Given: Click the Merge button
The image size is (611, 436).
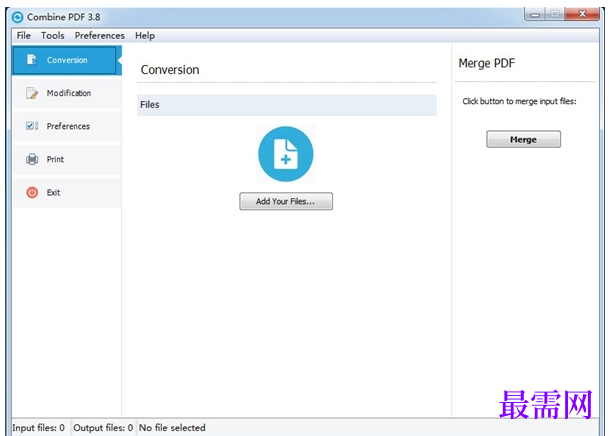Looking at the screenshot, I should tap(523, 139).
